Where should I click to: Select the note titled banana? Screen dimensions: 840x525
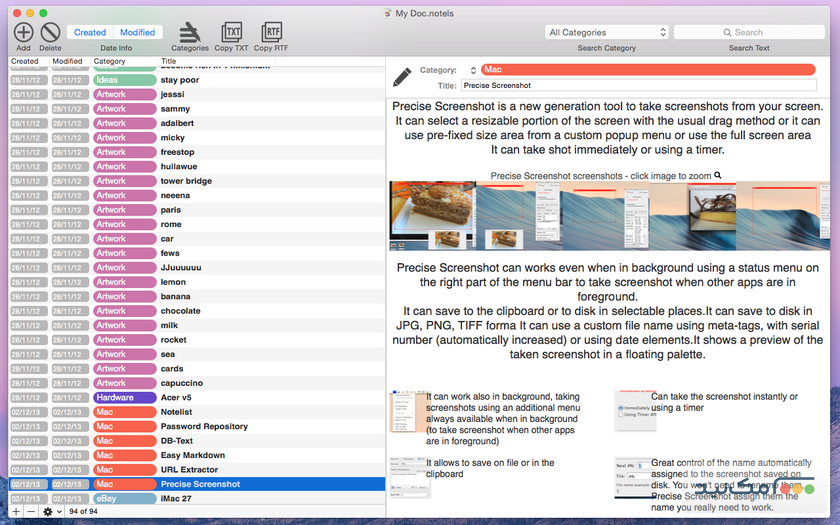tap(197, 297)
